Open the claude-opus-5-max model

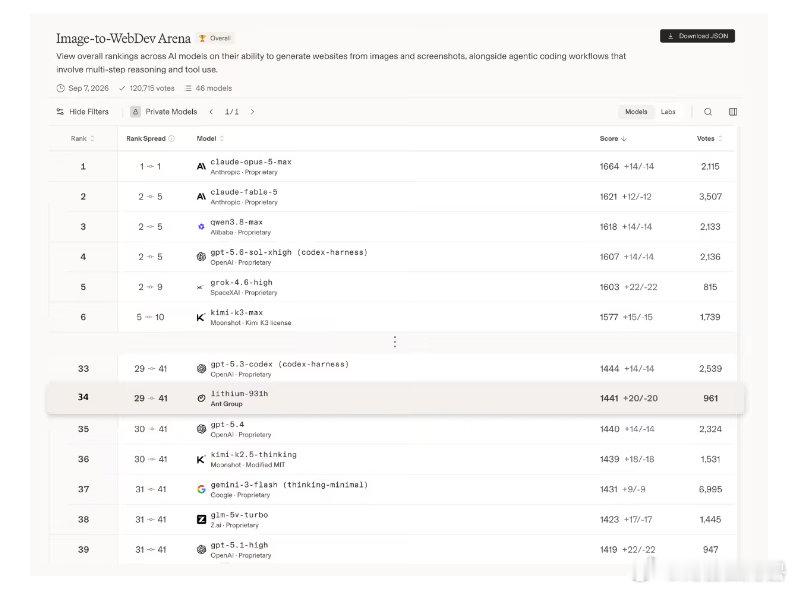(251, 162)
